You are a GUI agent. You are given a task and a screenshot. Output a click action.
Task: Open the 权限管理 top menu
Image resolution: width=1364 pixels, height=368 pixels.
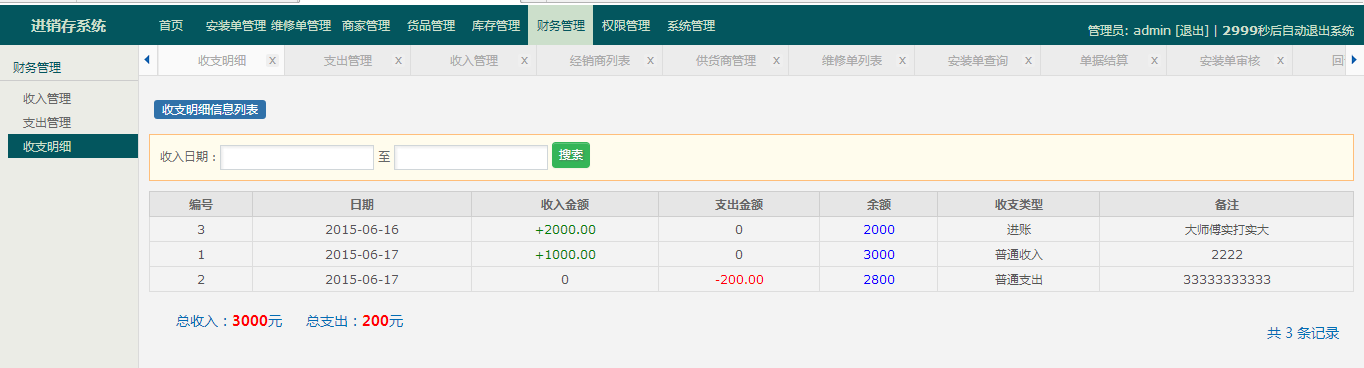626,26
